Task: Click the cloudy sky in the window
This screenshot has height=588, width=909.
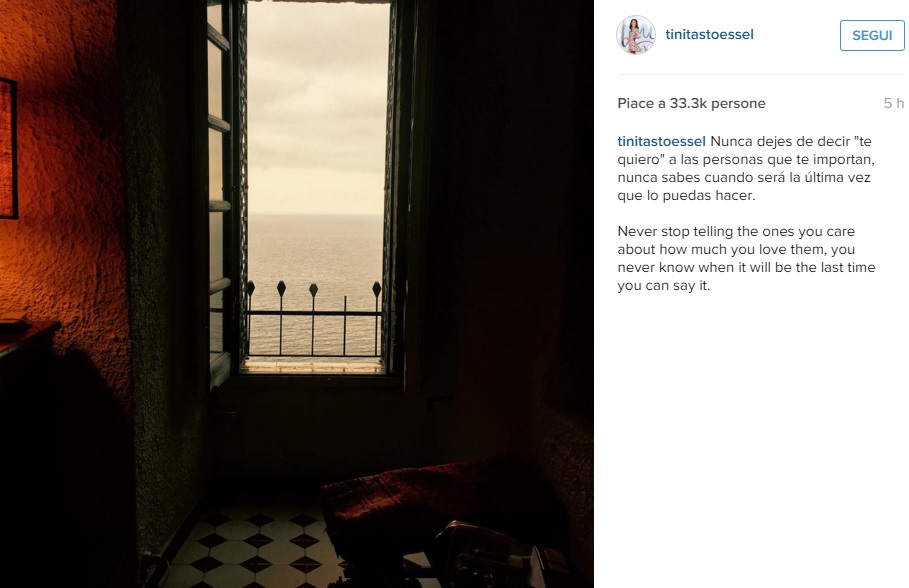Action: pyautogui.click(x=318, y=107)
